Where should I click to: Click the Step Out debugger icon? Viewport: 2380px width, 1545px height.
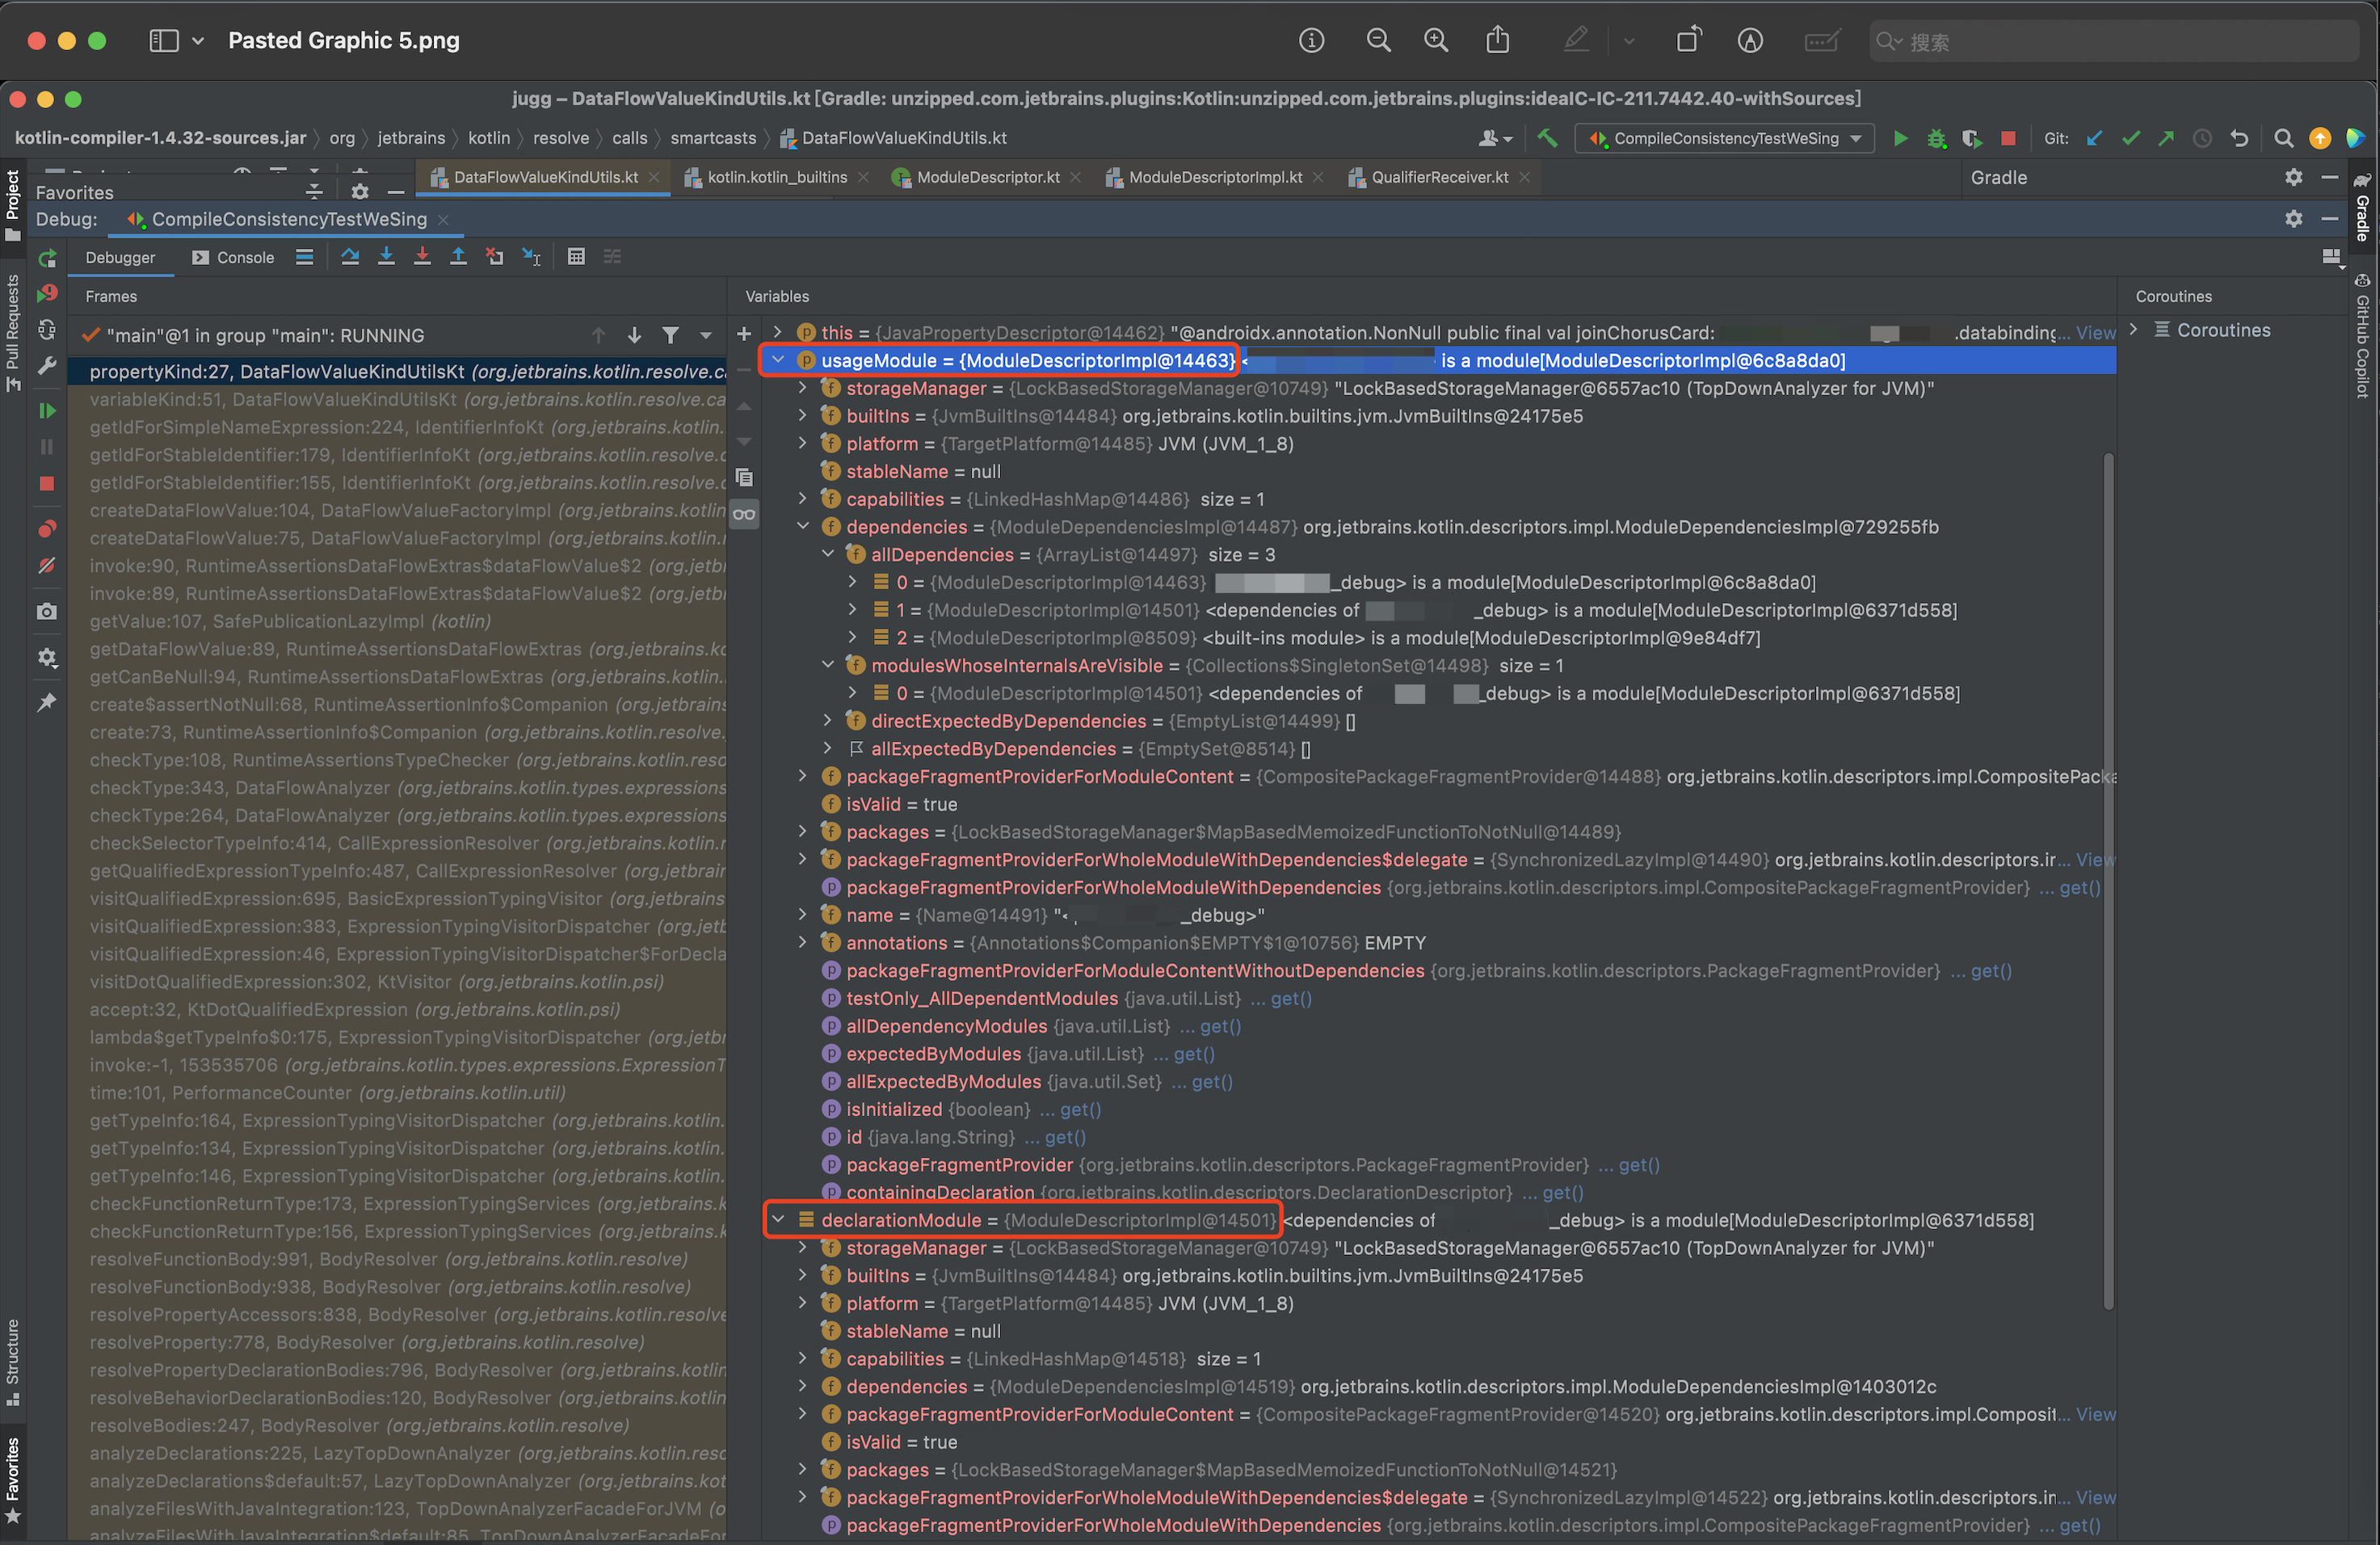(x=458, y=257)
